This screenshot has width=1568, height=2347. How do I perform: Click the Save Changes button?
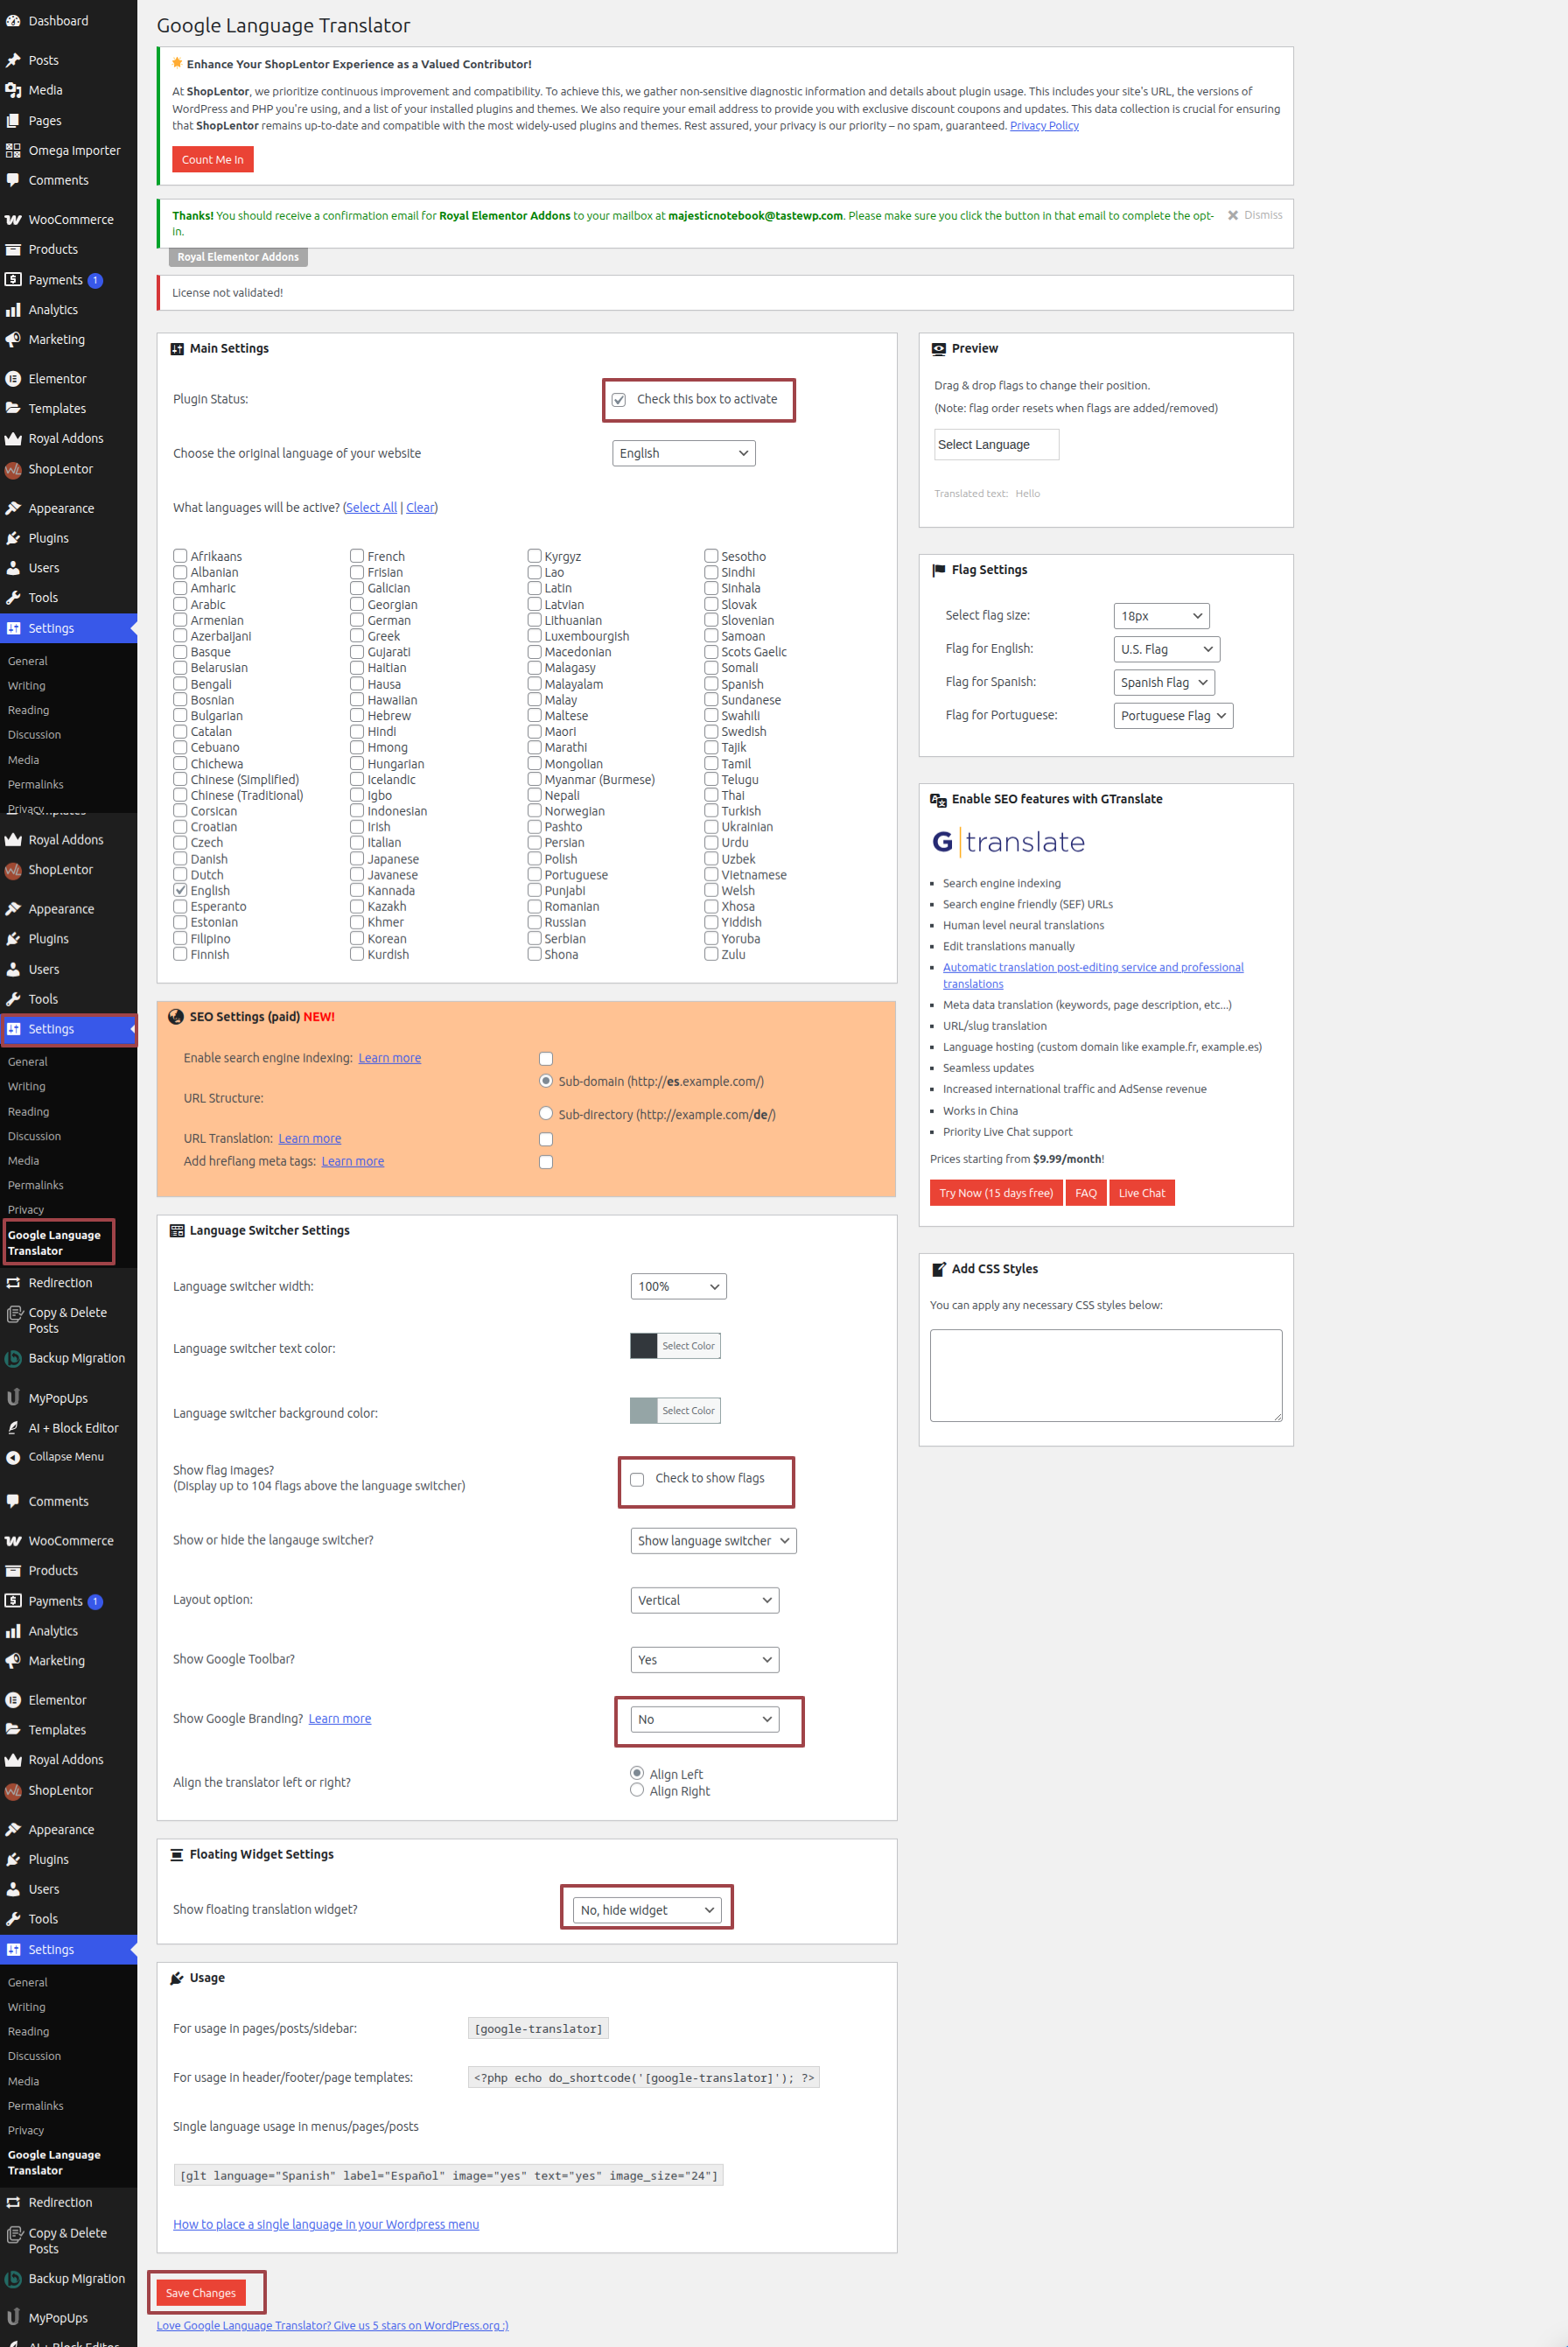[201, 2293]
